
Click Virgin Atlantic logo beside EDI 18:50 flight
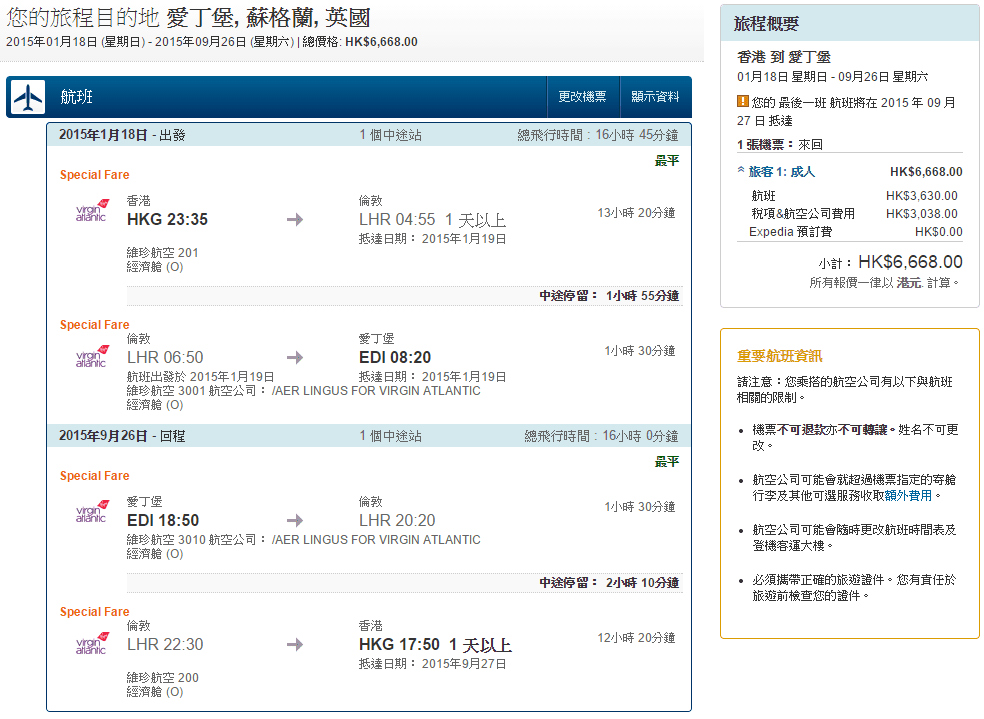91,513
